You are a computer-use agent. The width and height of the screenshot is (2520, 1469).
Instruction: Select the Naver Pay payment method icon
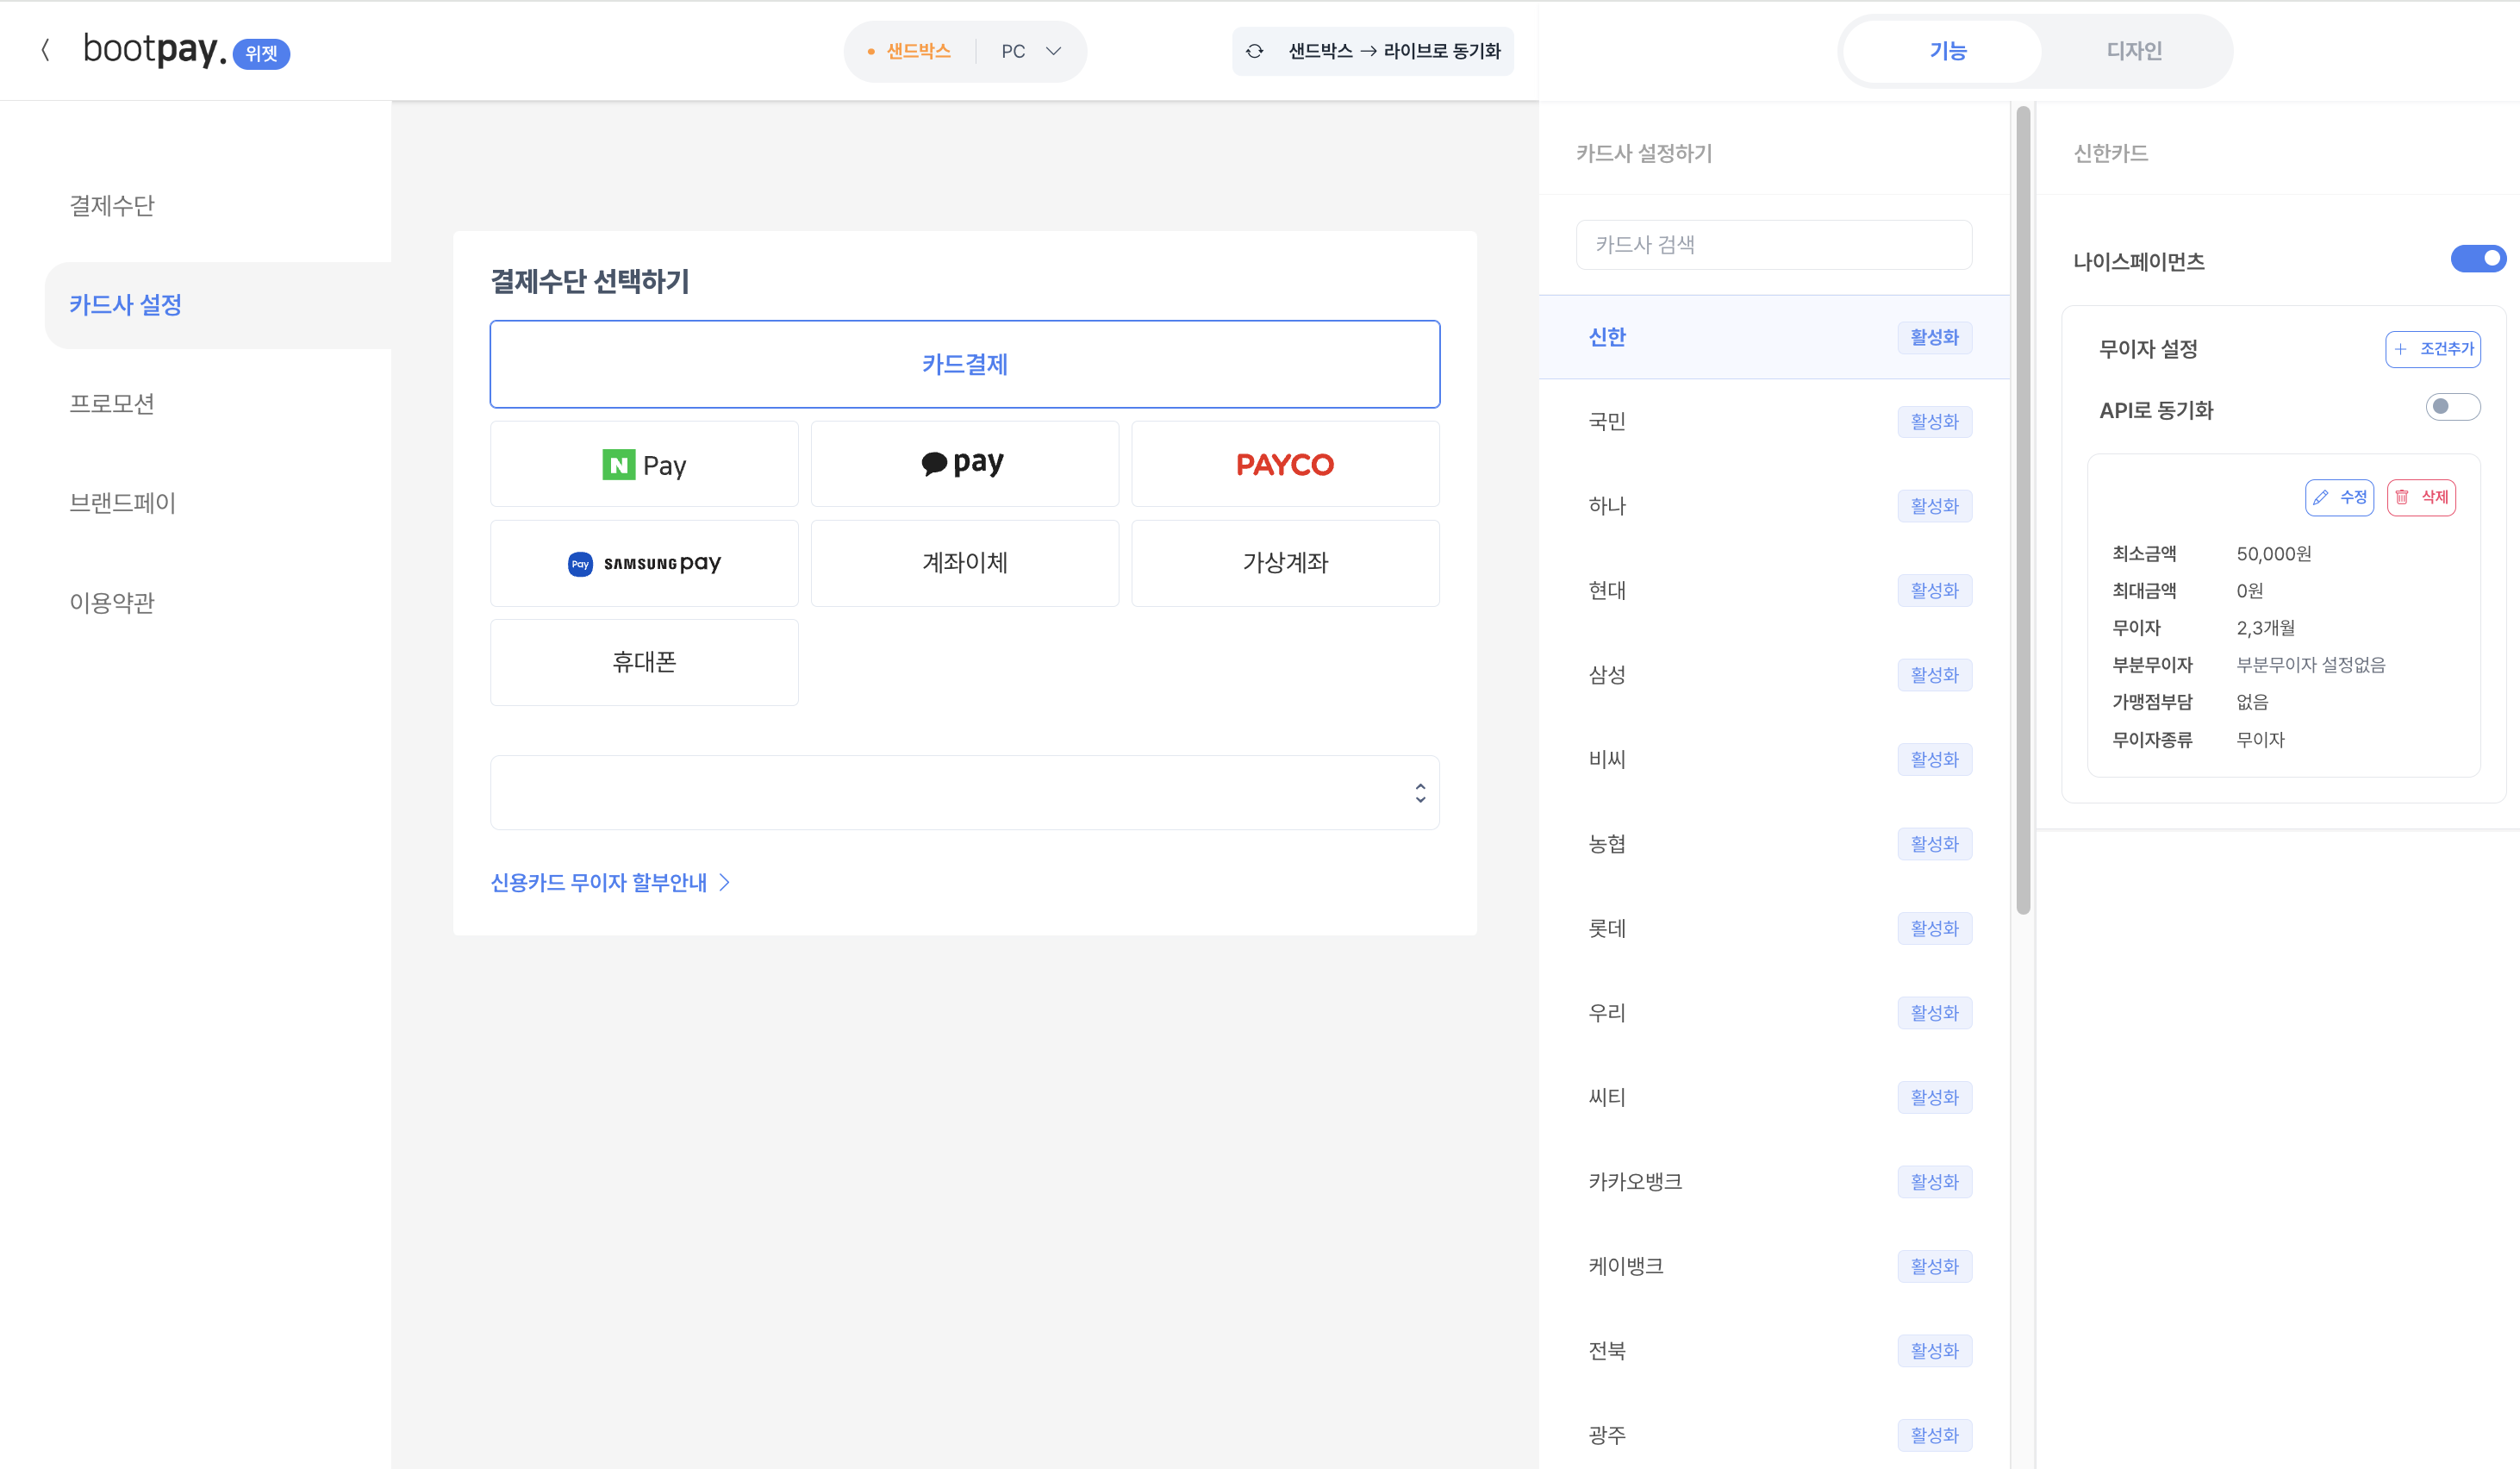pos(644,463)
